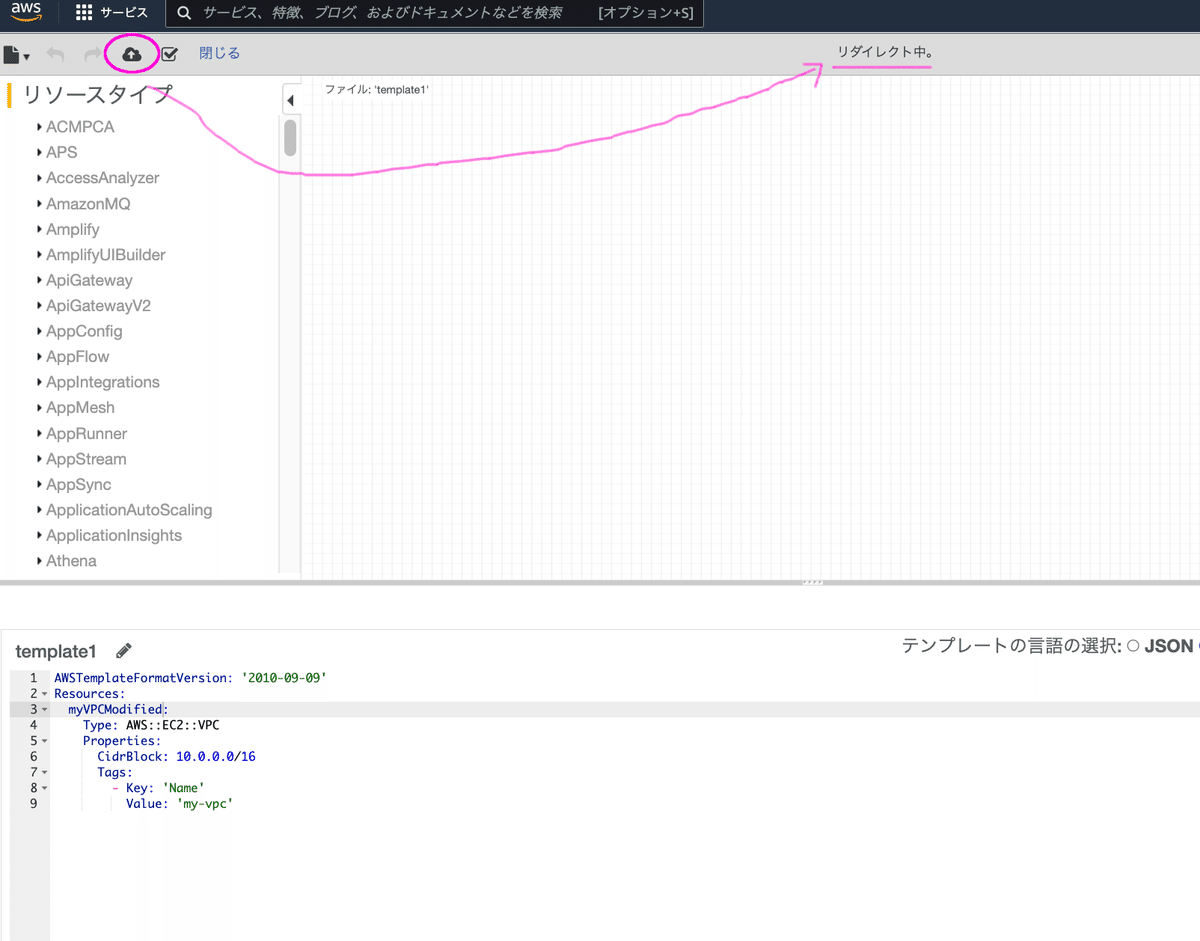Click the undo arrow icon

[x=56, y=54]
